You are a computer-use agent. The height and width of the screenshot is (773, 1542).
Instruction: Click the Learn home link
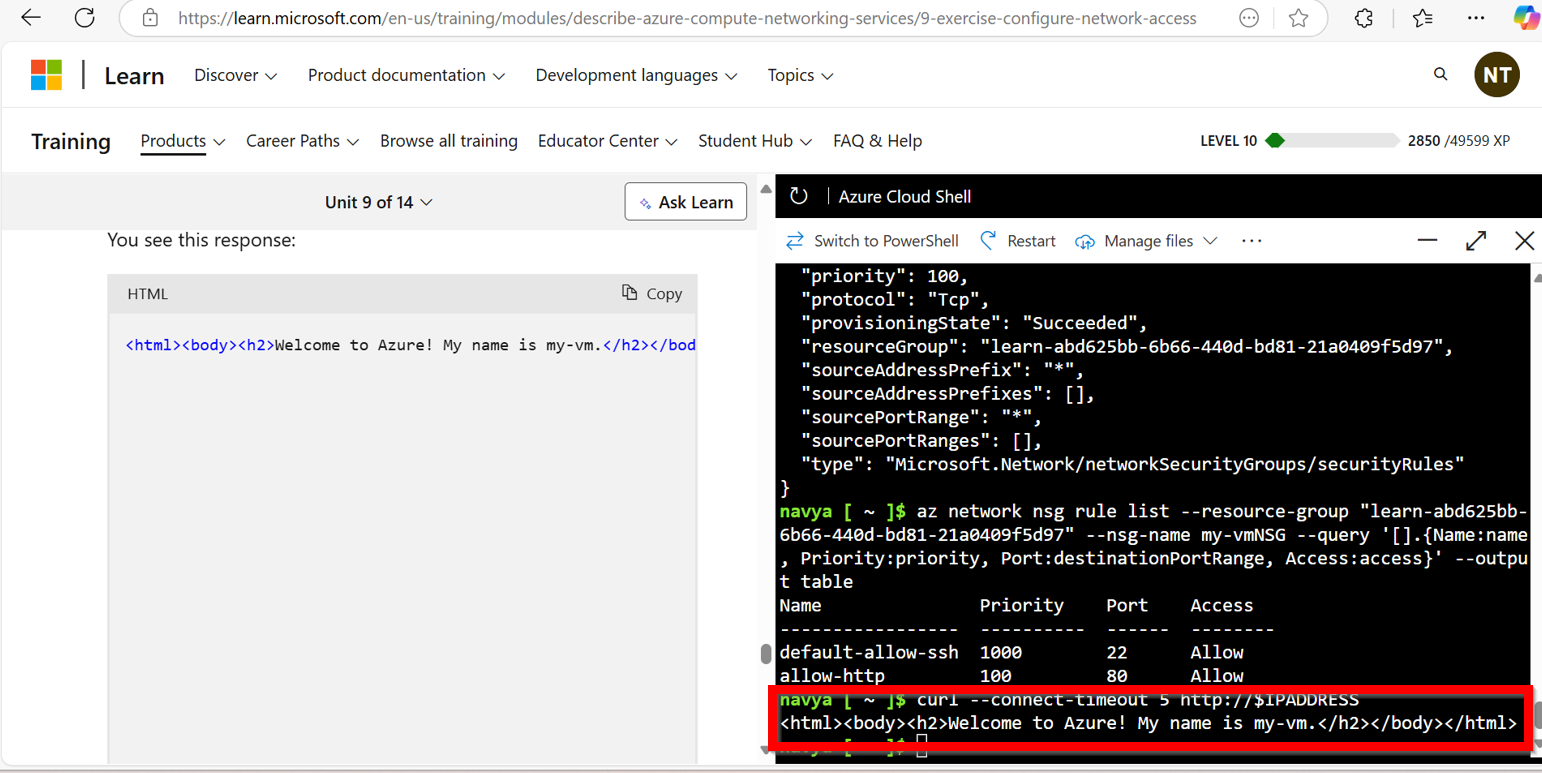[134, 75]
